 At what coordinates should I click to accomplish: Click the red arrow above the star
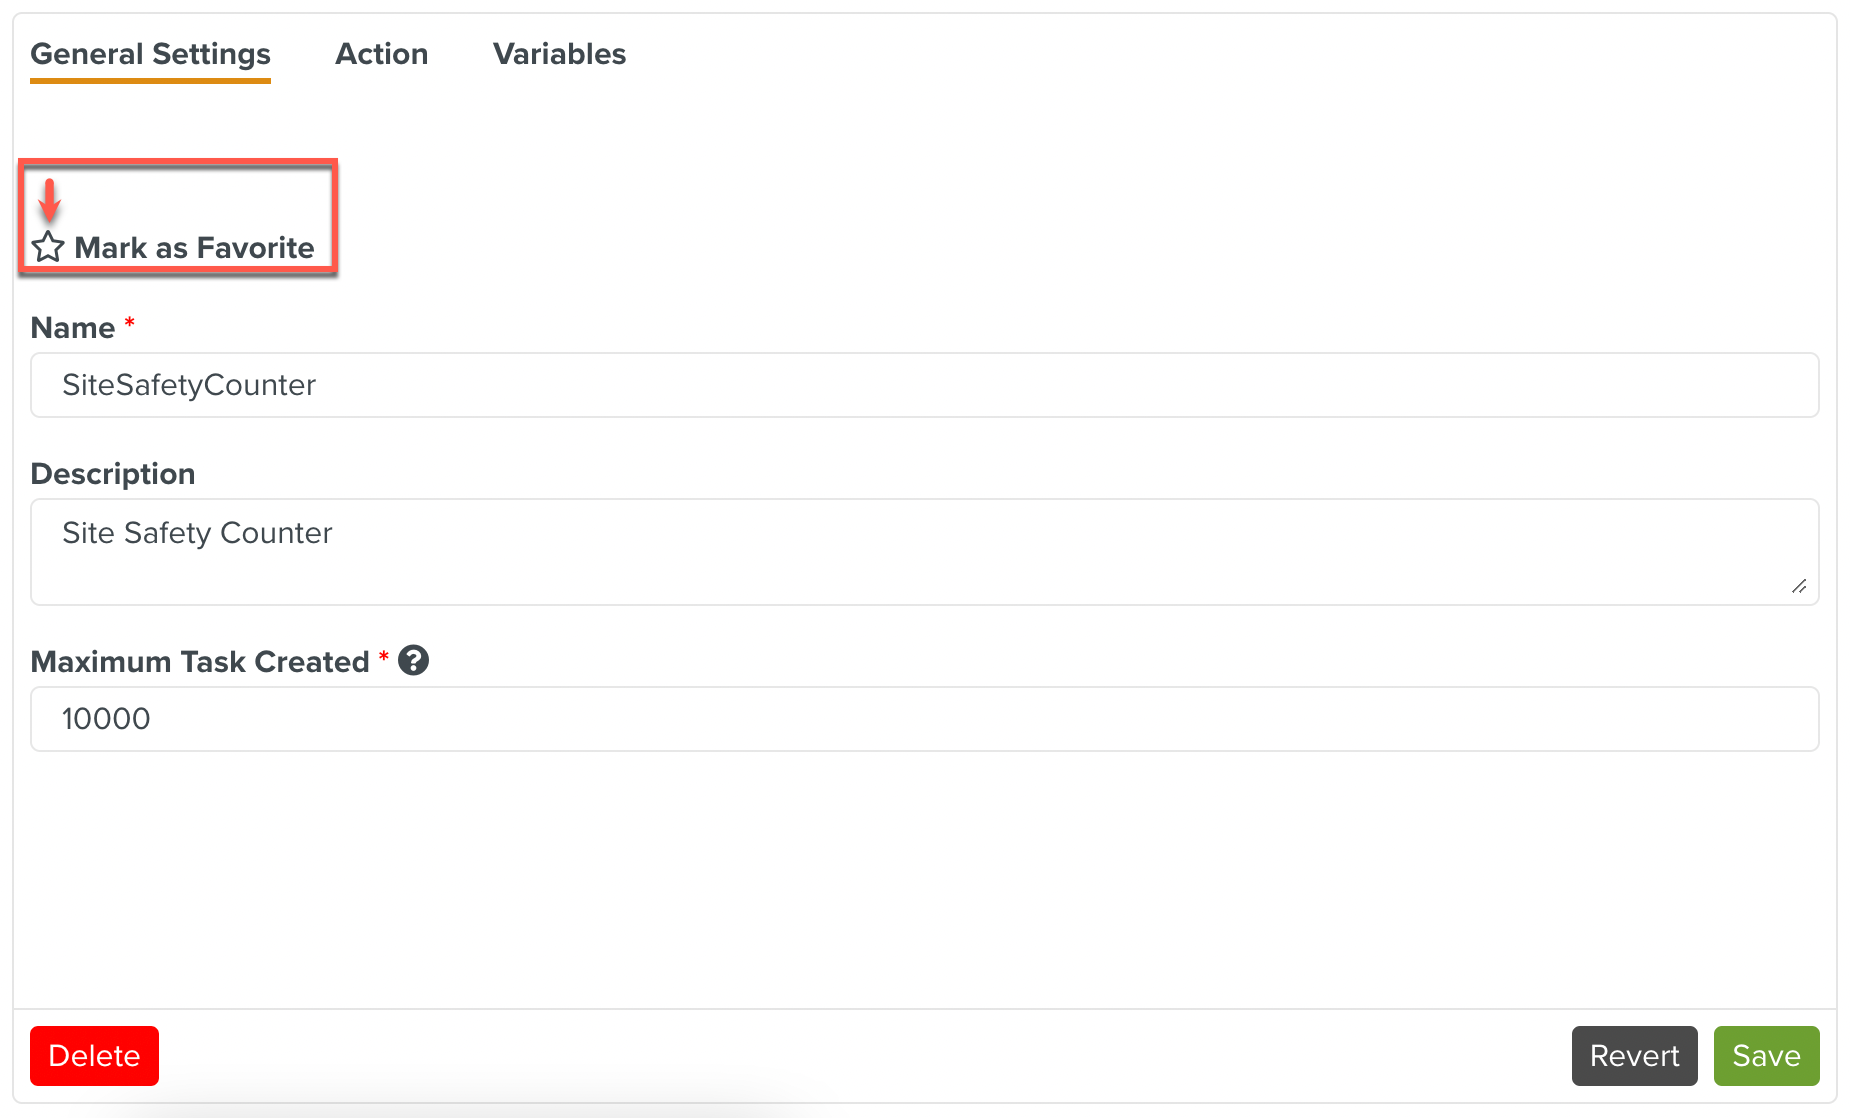tap(49, 200)
